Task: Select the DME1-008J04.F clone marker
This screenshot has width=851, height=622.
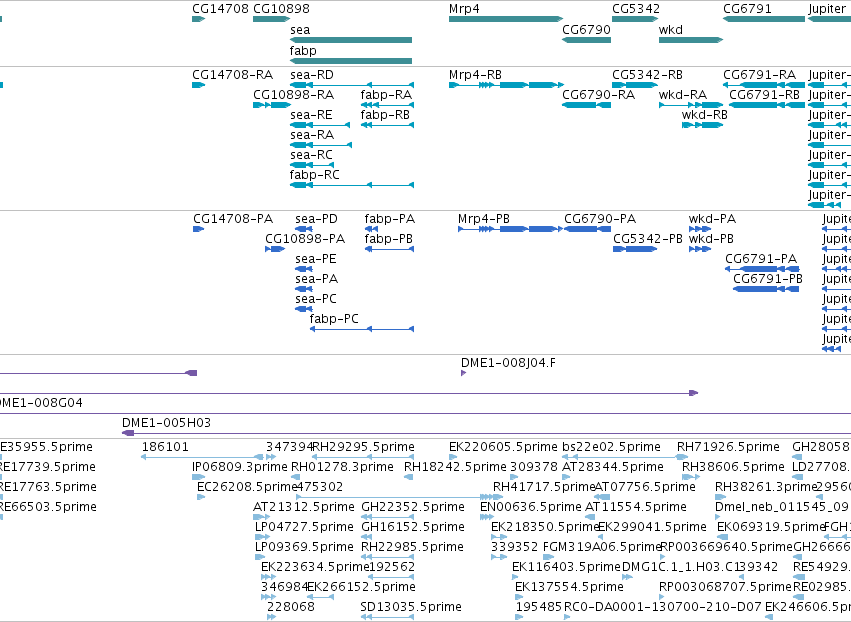Action: (x=463, y=373)
